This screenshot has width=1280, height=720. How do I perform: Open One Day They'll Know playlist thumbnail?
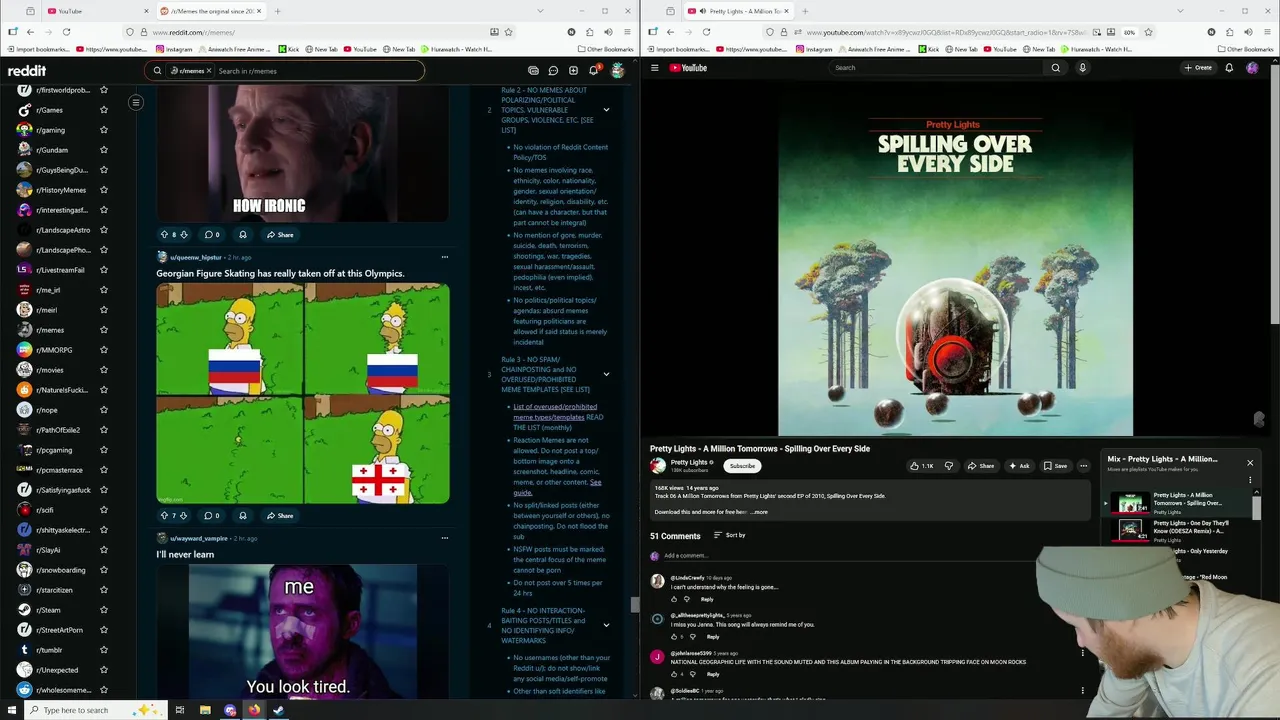tap(1131, 530)
